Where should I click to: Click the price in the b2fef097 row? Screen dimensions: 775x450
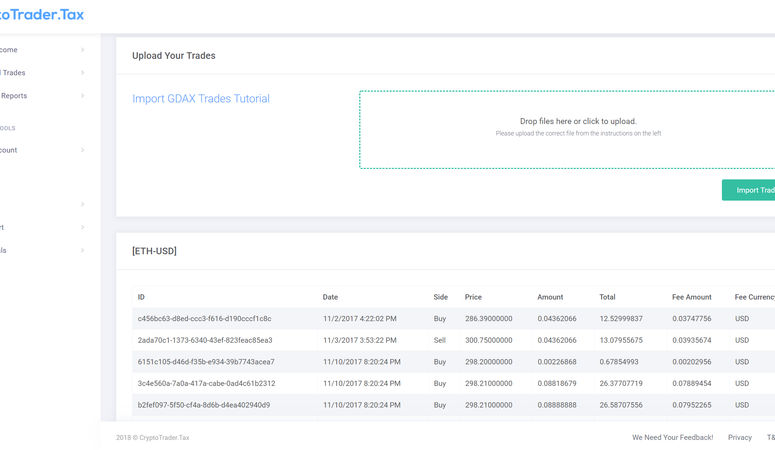[x=488, y=405]
